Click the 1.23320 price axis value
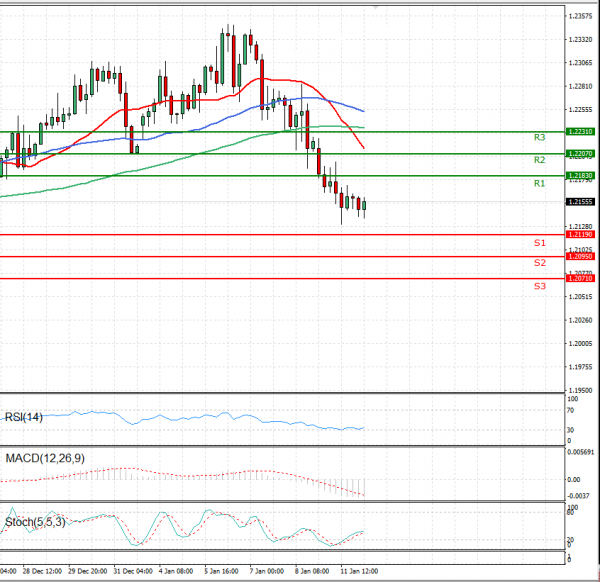 tap(580, 40)
